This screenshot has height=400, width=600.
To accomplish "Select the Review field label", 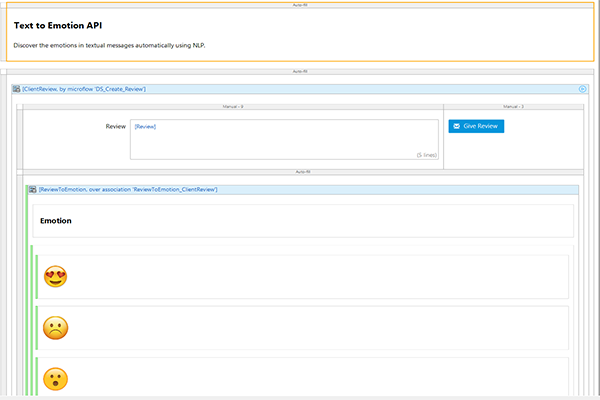I will pos(115,127).
